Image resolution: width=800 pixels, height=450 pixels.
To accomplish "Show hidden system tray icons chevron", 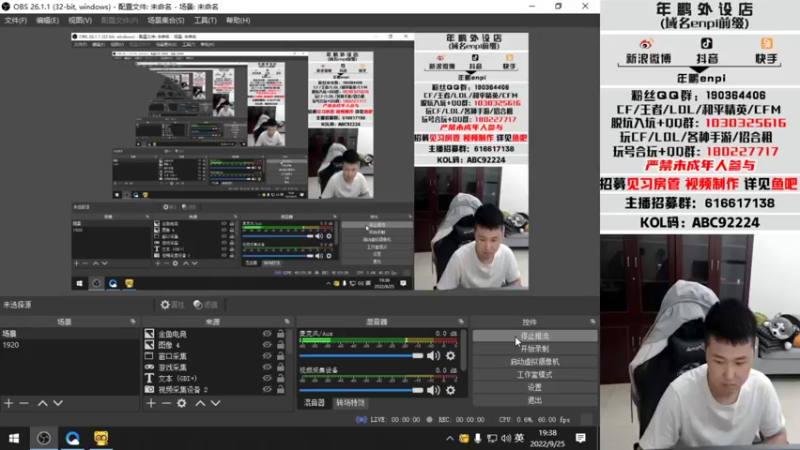I will tap(449, 438).
